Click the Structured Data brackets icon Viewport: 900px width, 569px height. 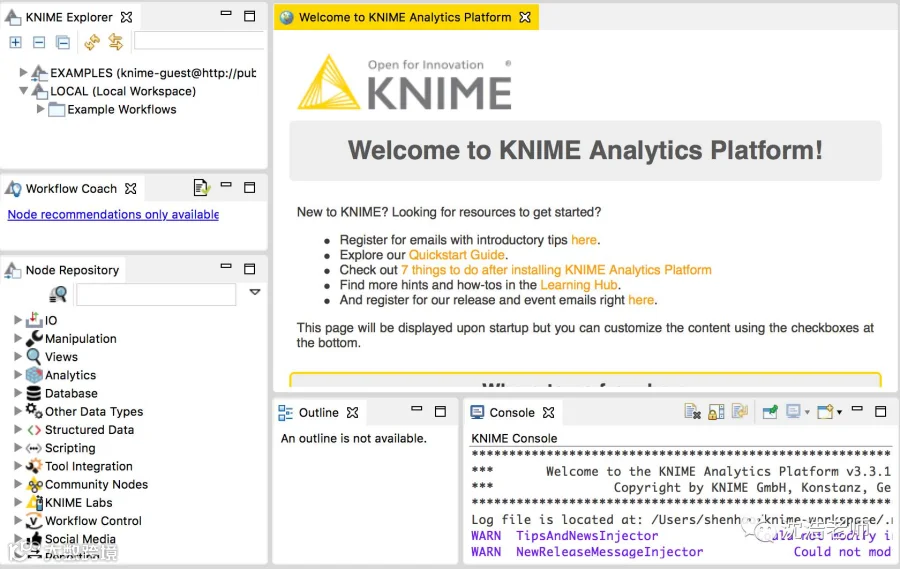(34, 429)
